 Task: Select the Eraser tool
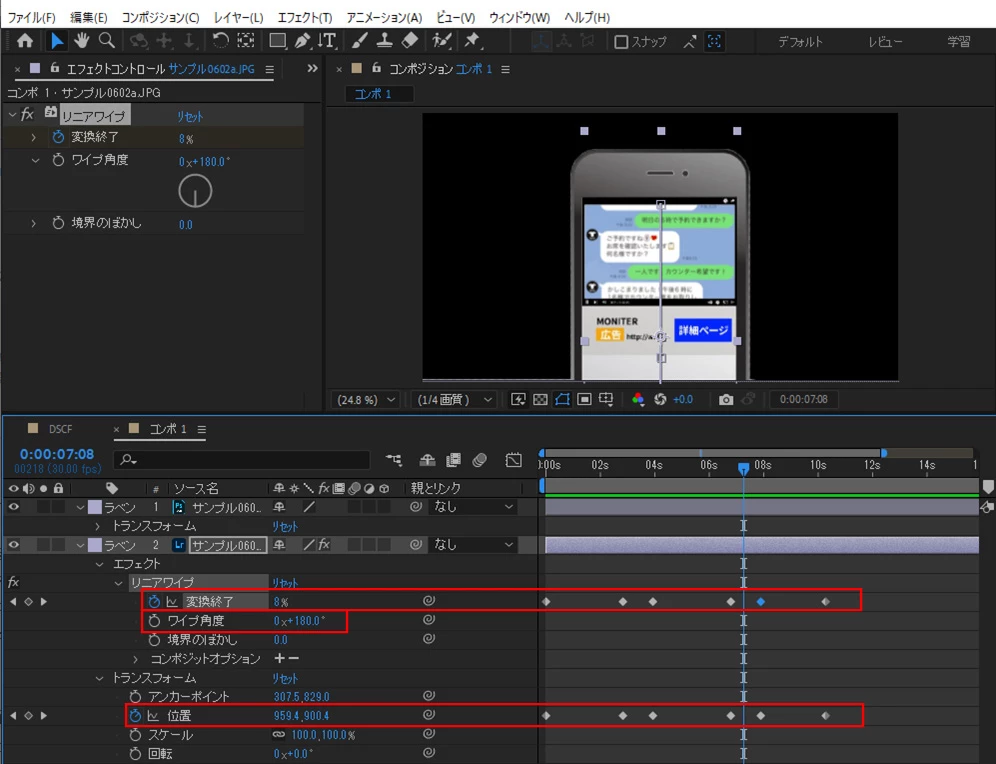click(x=410, y=41)
